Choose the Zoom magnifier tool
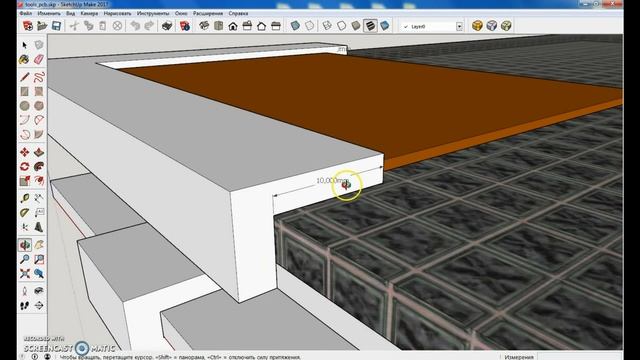 tap(24, 259)
